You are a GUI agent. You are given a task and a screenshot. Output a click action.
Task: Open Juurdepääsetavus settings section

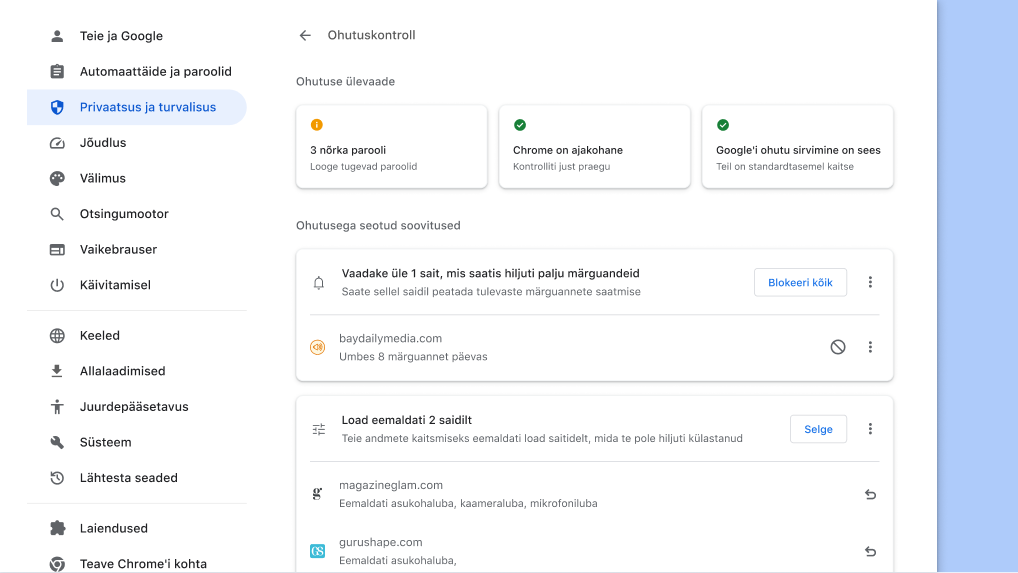click(x=136, y=407)
